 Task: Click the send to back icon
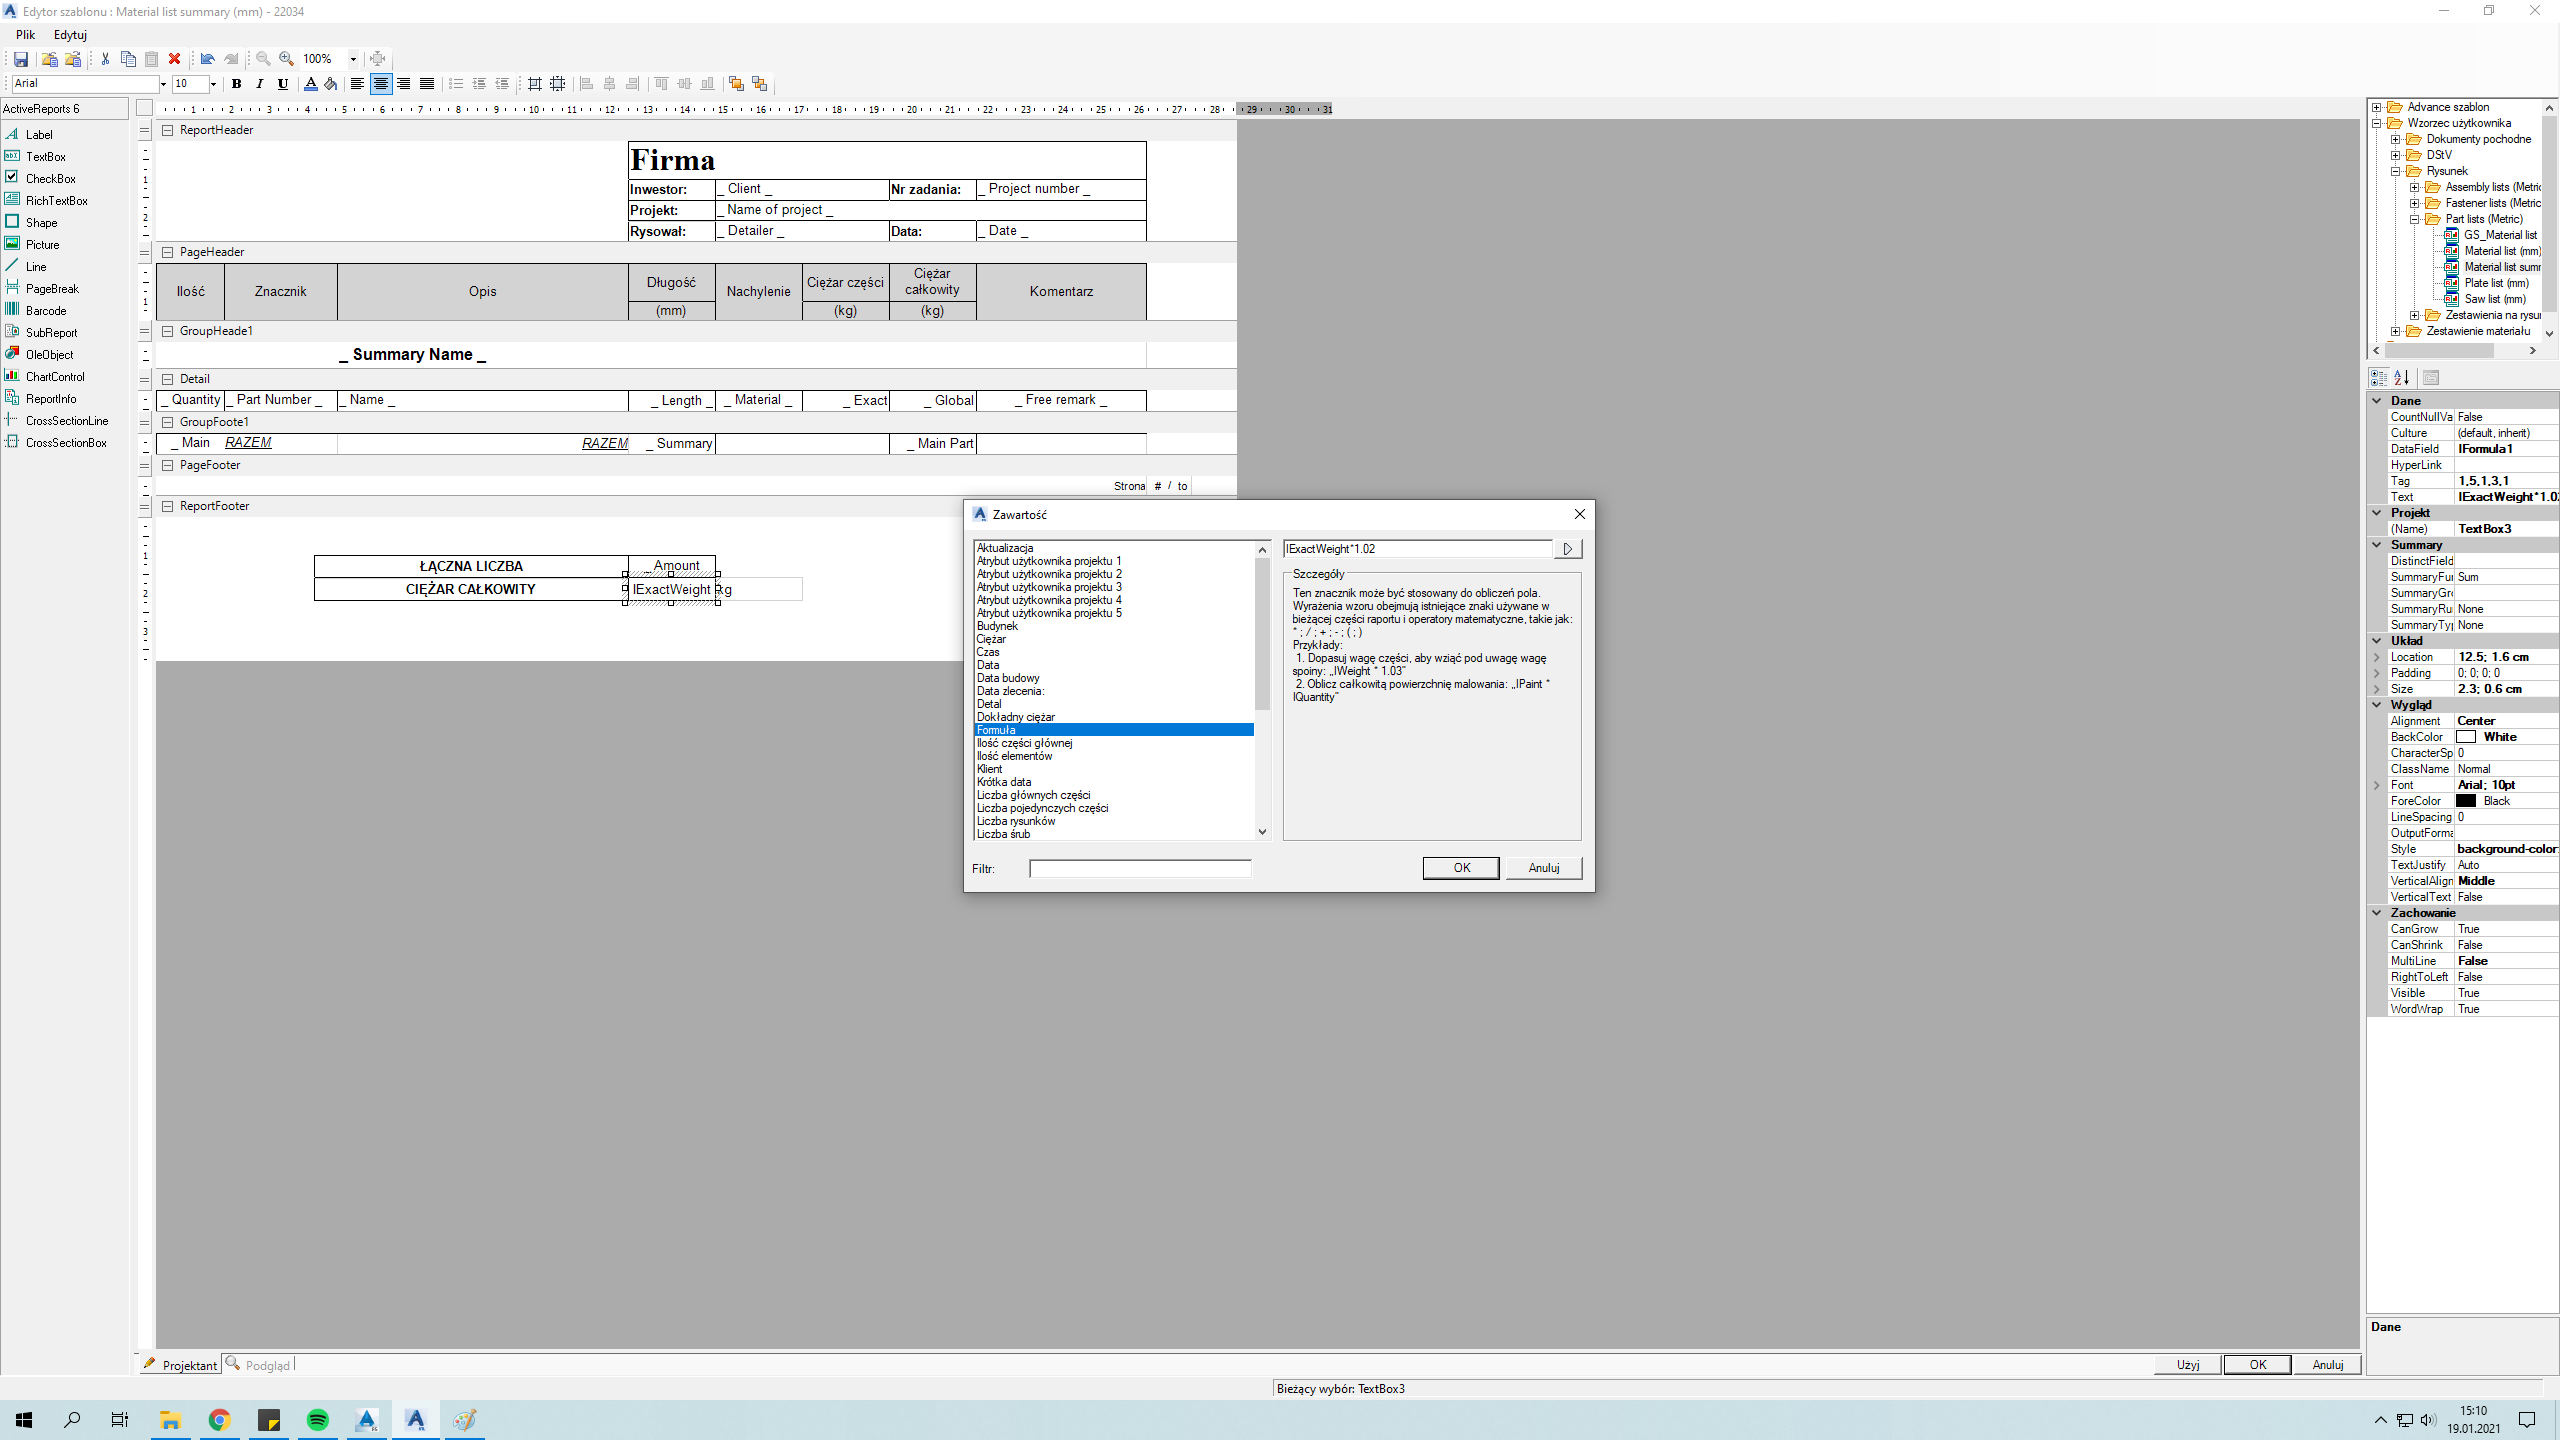pos(759,84)
